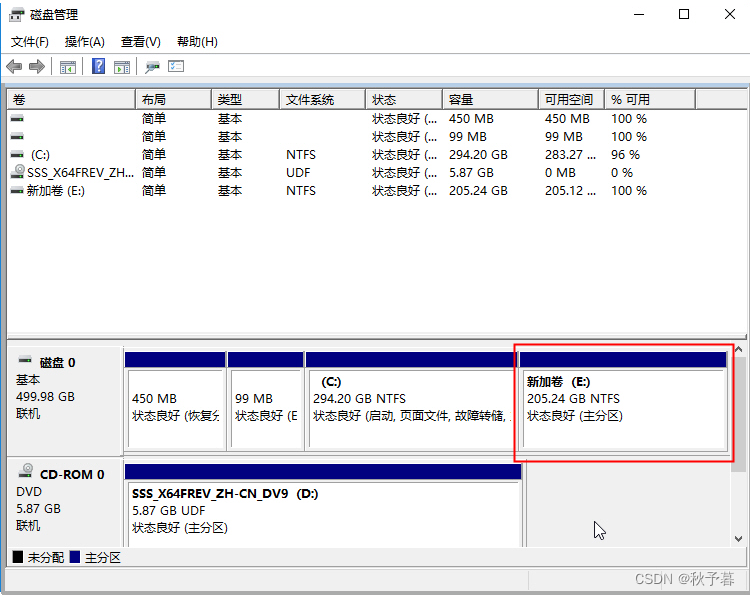
Task: Click the CD-ROM 0 disc icon
Action: point(26,471)
